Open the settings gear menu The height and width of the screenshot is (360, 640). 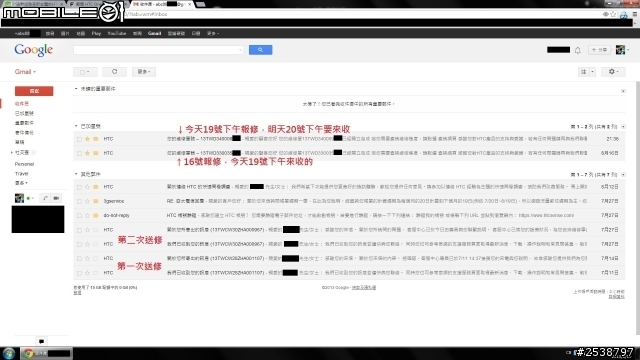click(613, 72)
